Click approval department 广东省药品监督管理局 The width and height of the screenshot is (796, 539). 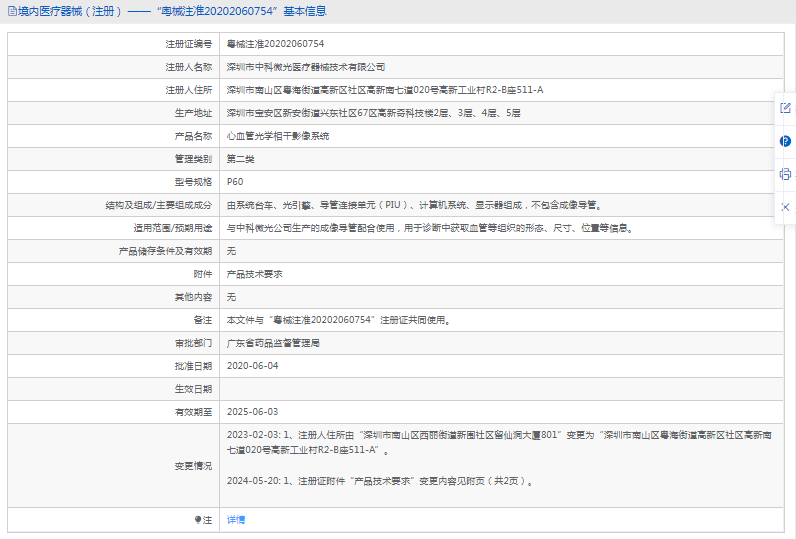[273, 343]
